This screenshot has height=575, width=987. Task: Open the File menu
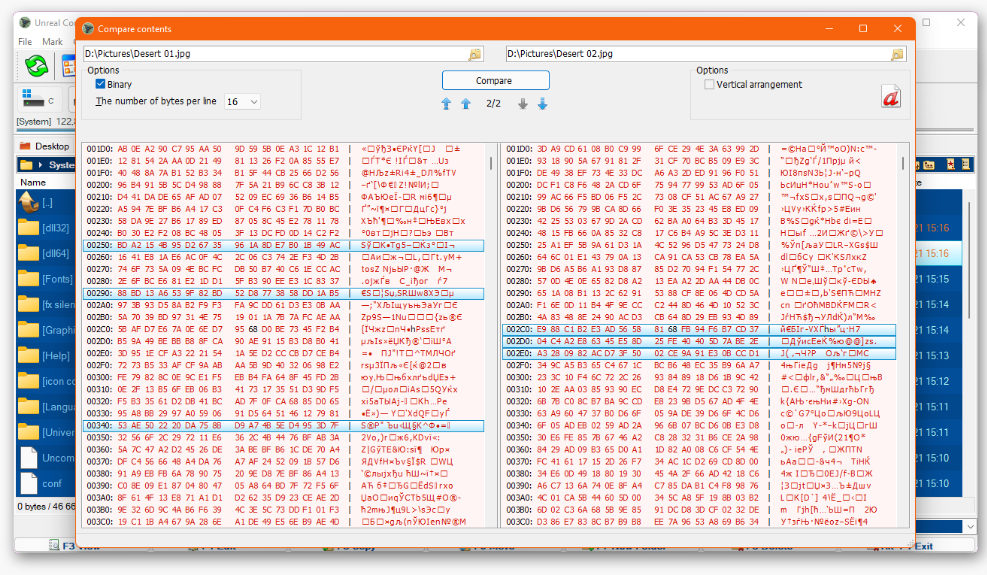pos(25,42)
